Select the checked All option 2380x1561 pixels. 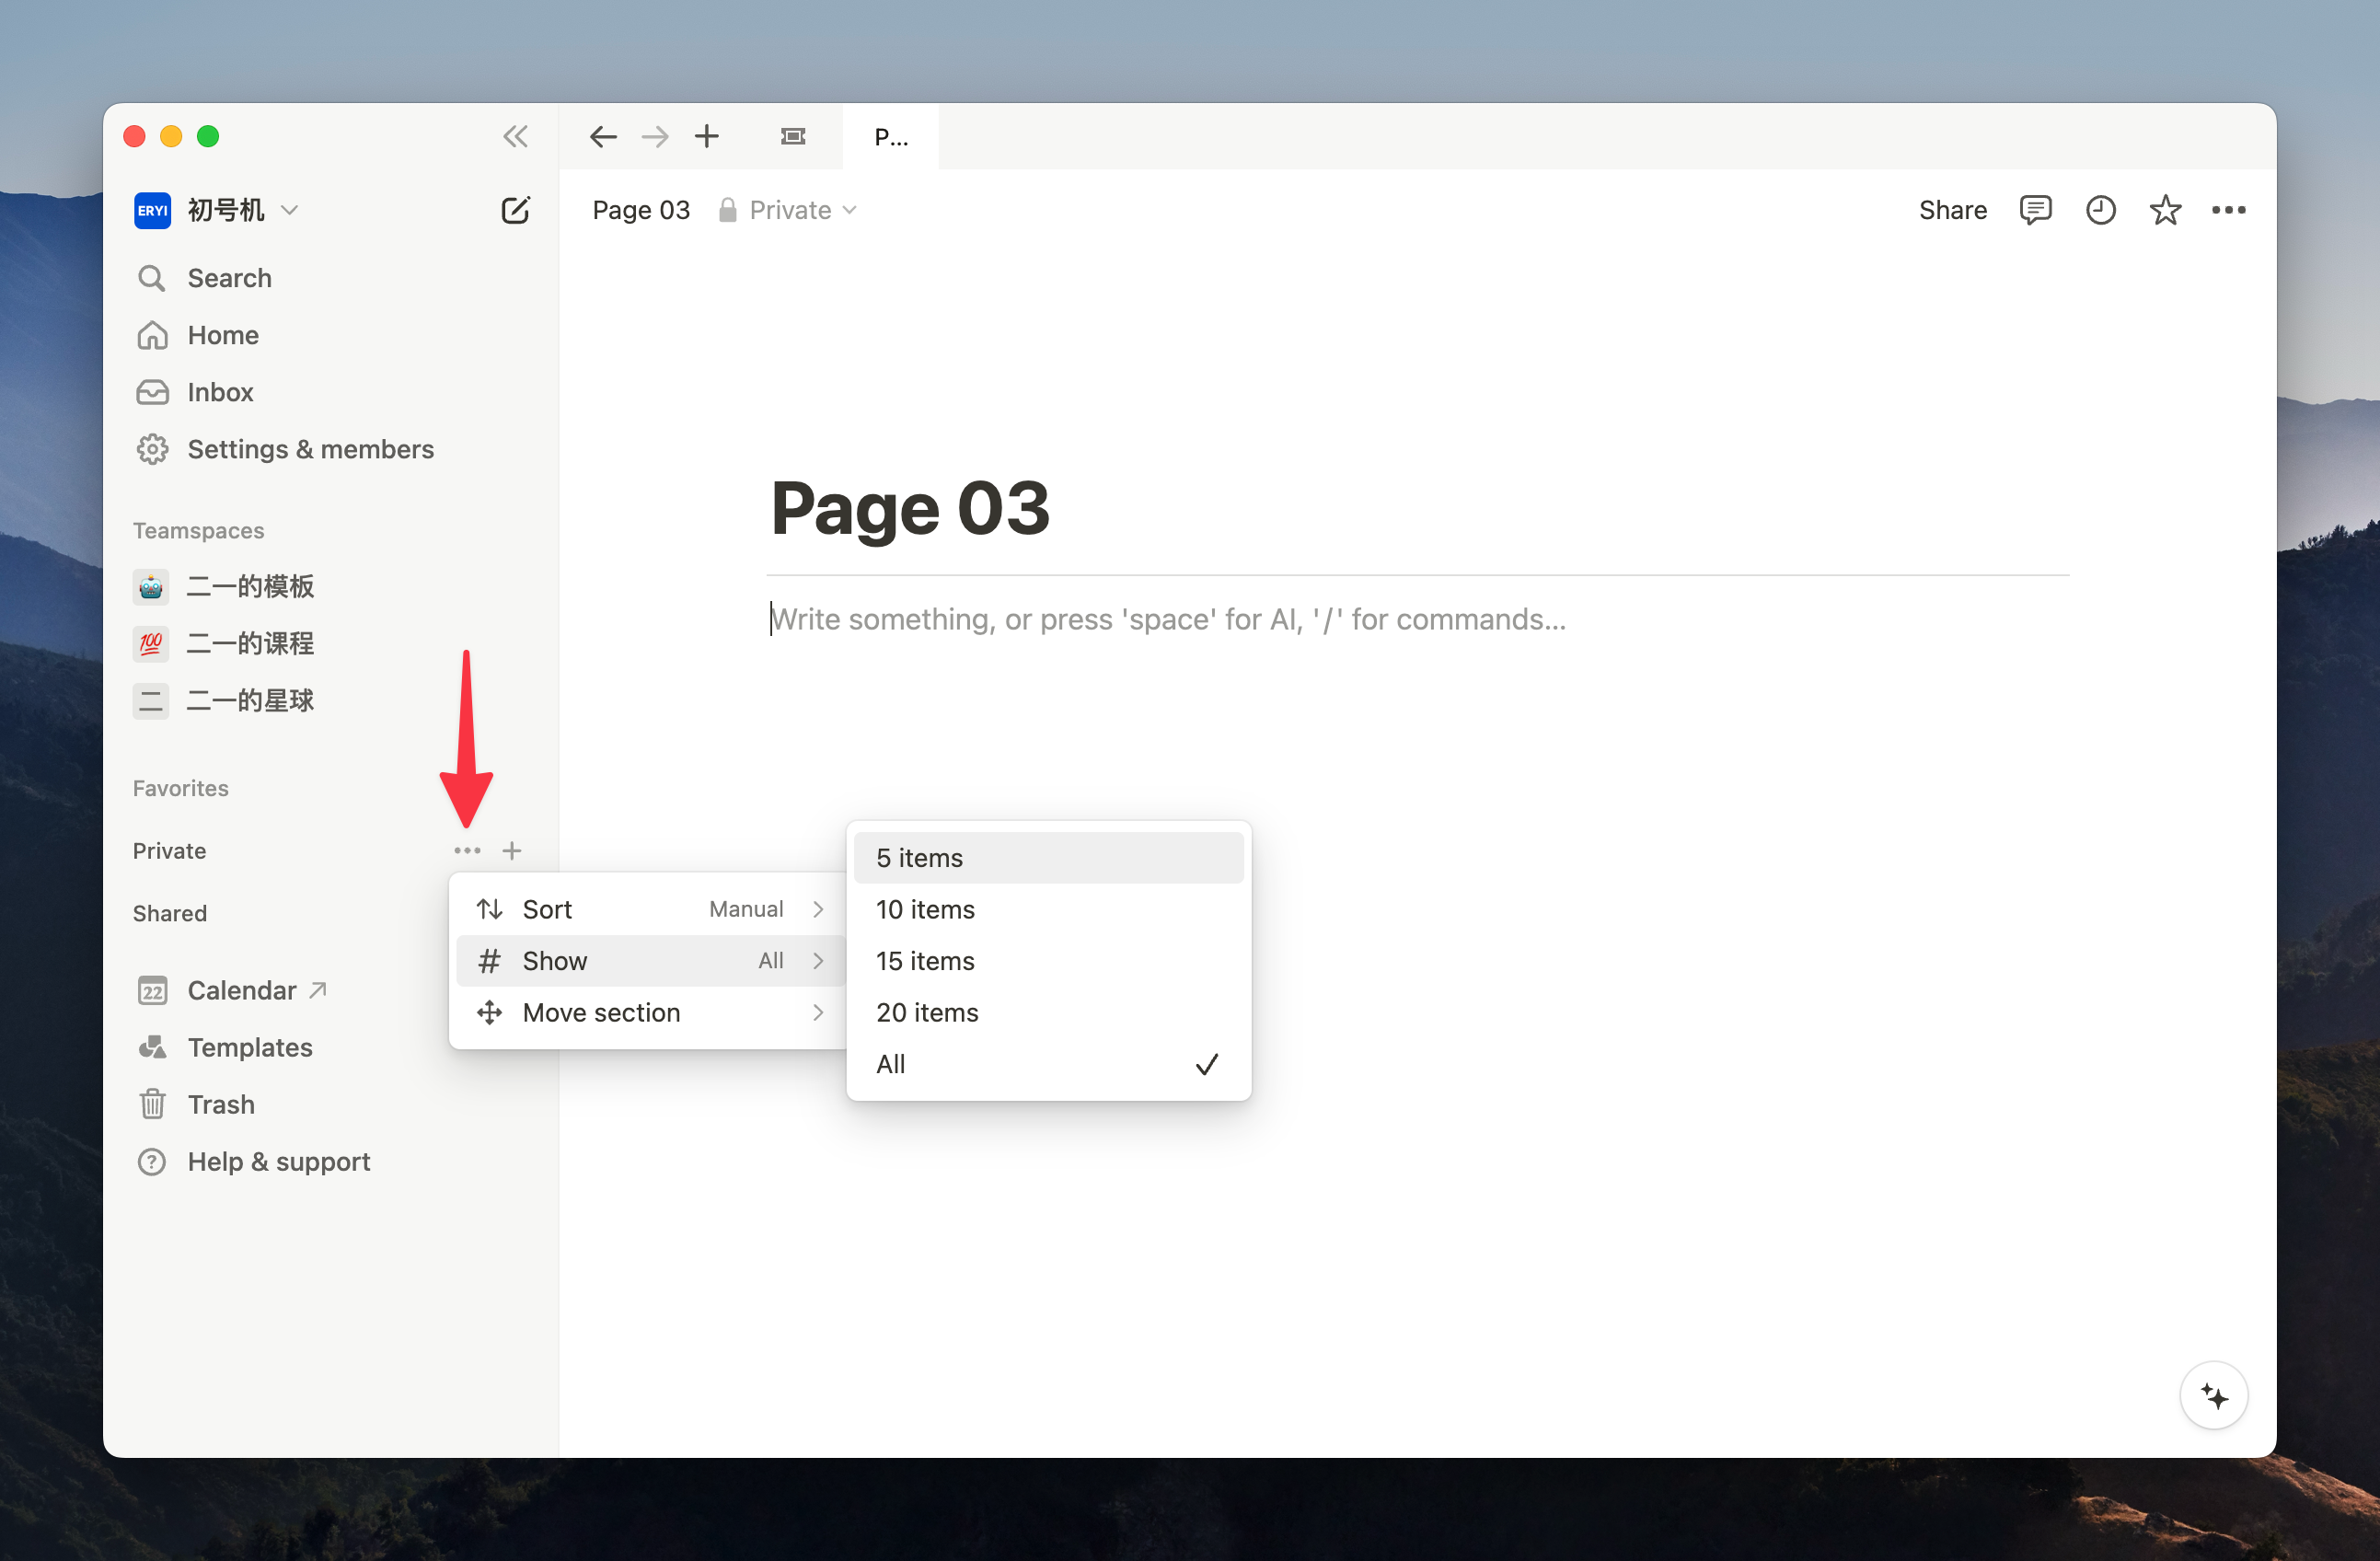pos(1047,1064)
